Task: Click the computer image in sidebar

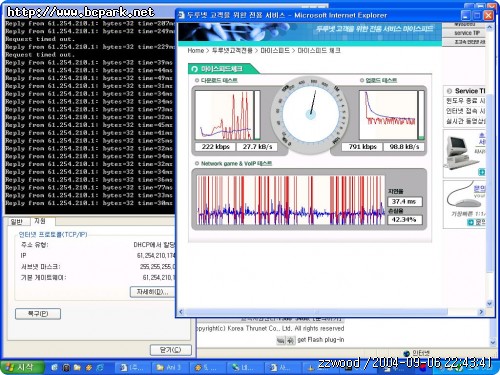Action: (x=461, y=153)
